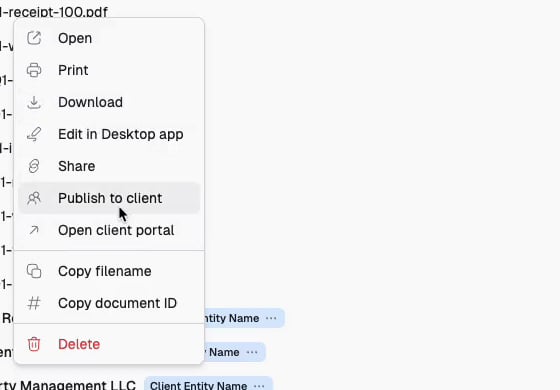Click the arrow icon for Open client portal
The image size is (560, 390).
pyautogui.click(x=34, y=230)
